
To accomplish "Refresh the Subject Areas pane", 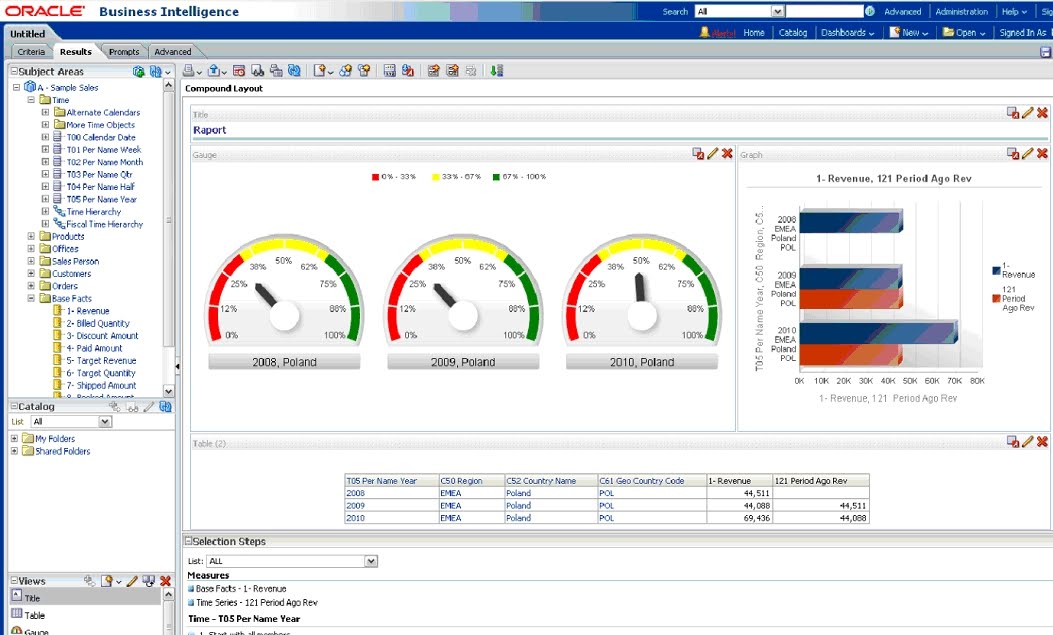I will click(156, 71).
